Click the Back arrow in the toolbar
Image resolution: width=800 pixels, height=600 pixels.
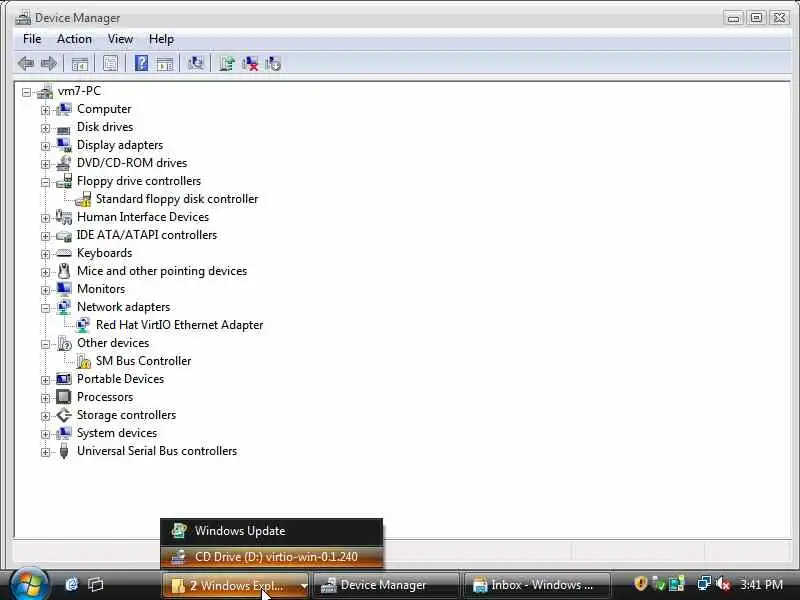pyautogui.click(x=26, y=64)
